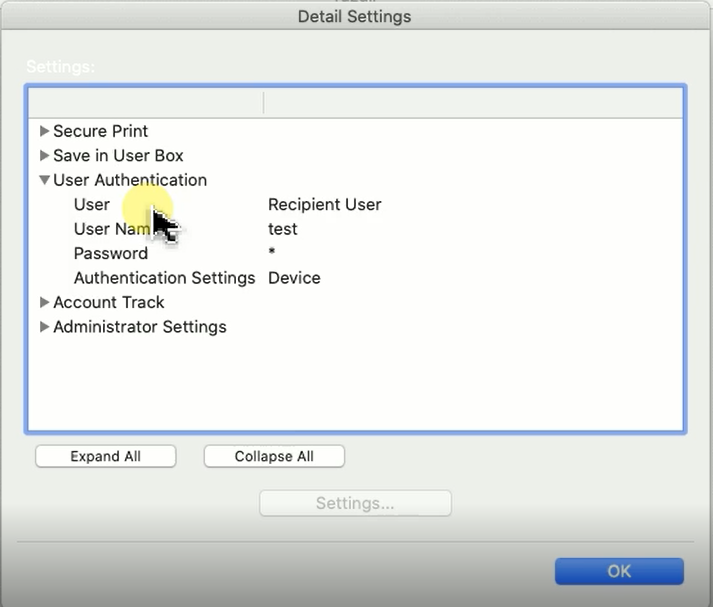
Task: Select the User Authentication label
Action: pos(130,180)
